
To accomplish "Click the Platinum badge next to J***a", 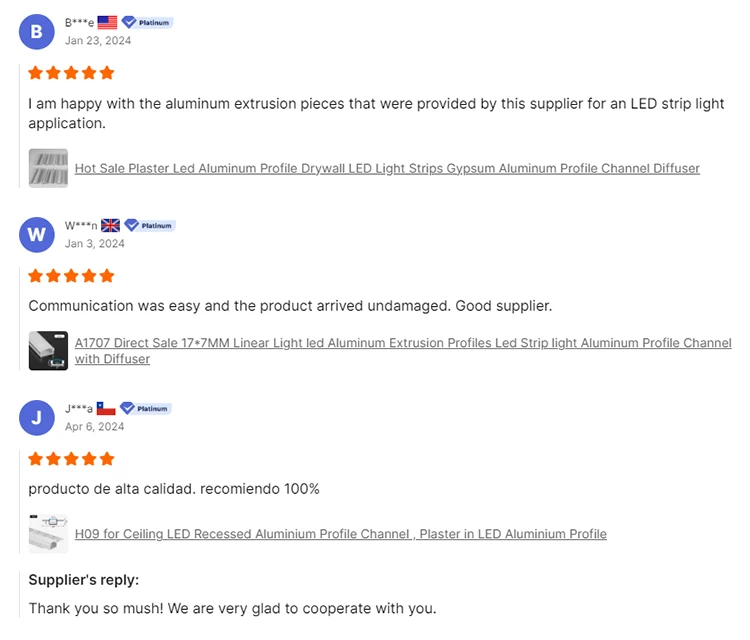I will (146, 408).
